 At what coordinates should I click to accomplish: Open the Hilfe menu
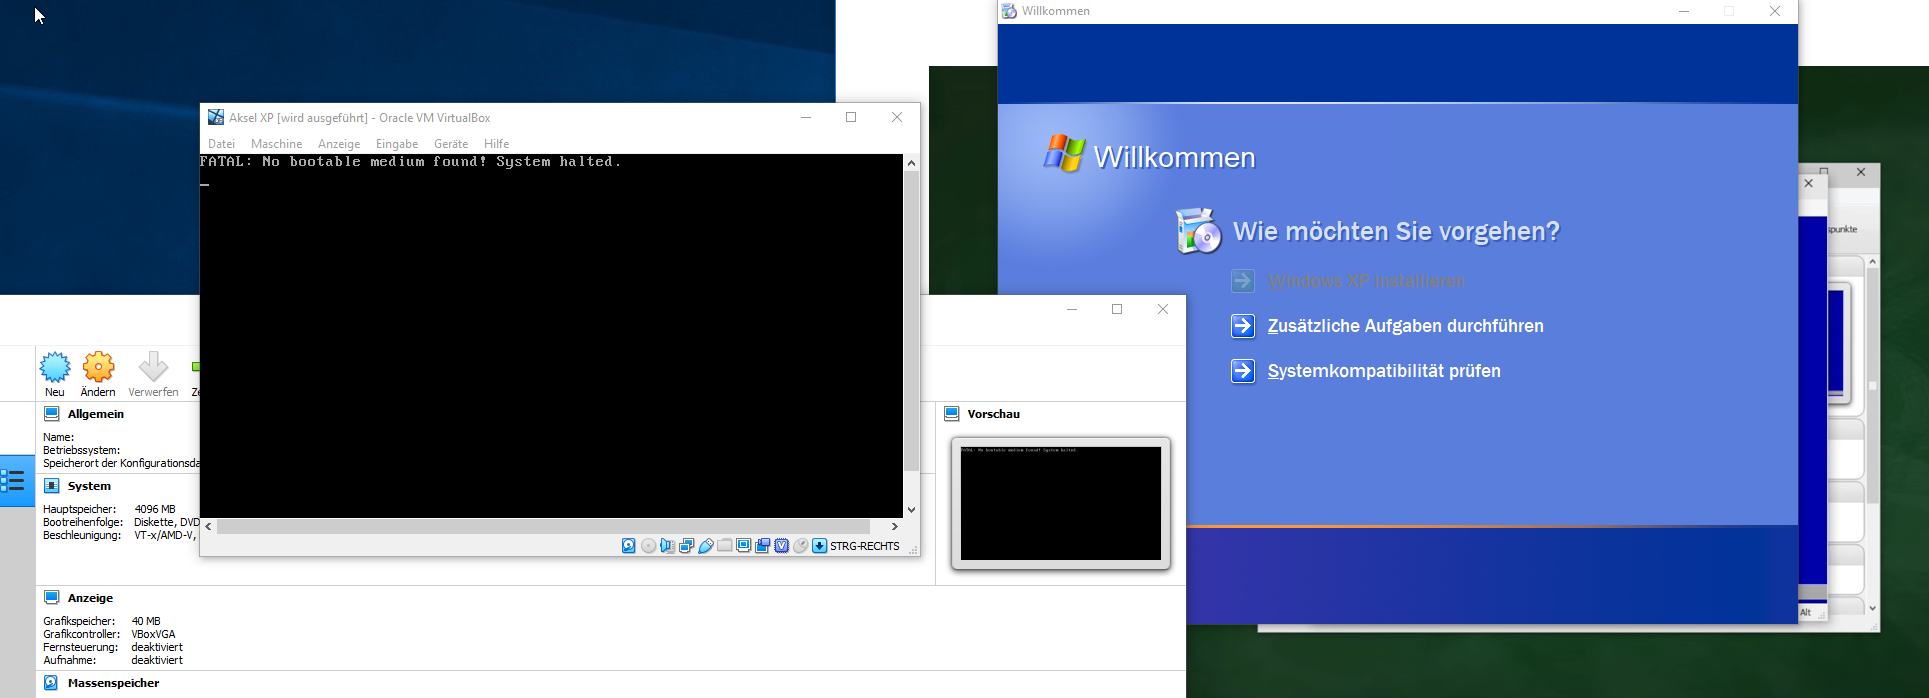tap(497, 144)
